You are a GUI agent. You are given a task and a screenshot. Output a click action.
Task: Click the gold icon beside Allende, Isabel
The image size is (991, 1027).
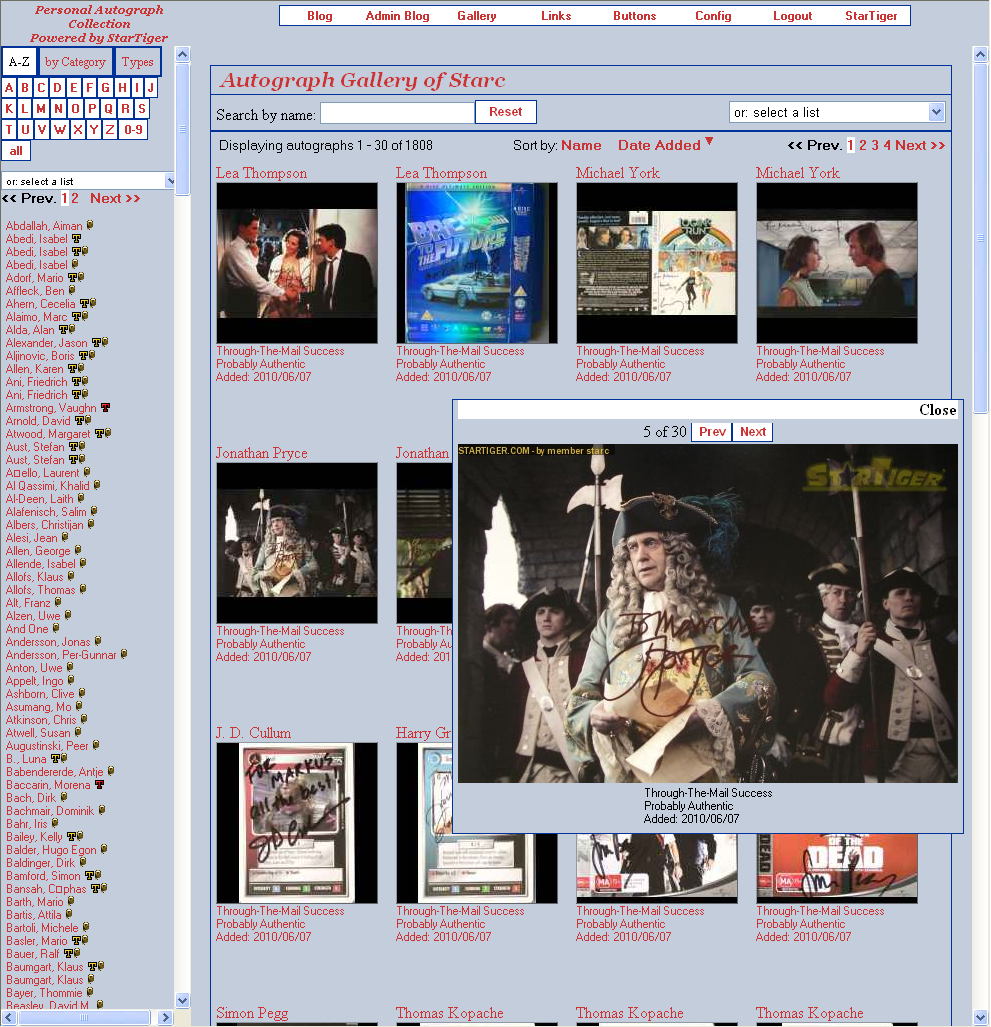[x=83, y=563]
